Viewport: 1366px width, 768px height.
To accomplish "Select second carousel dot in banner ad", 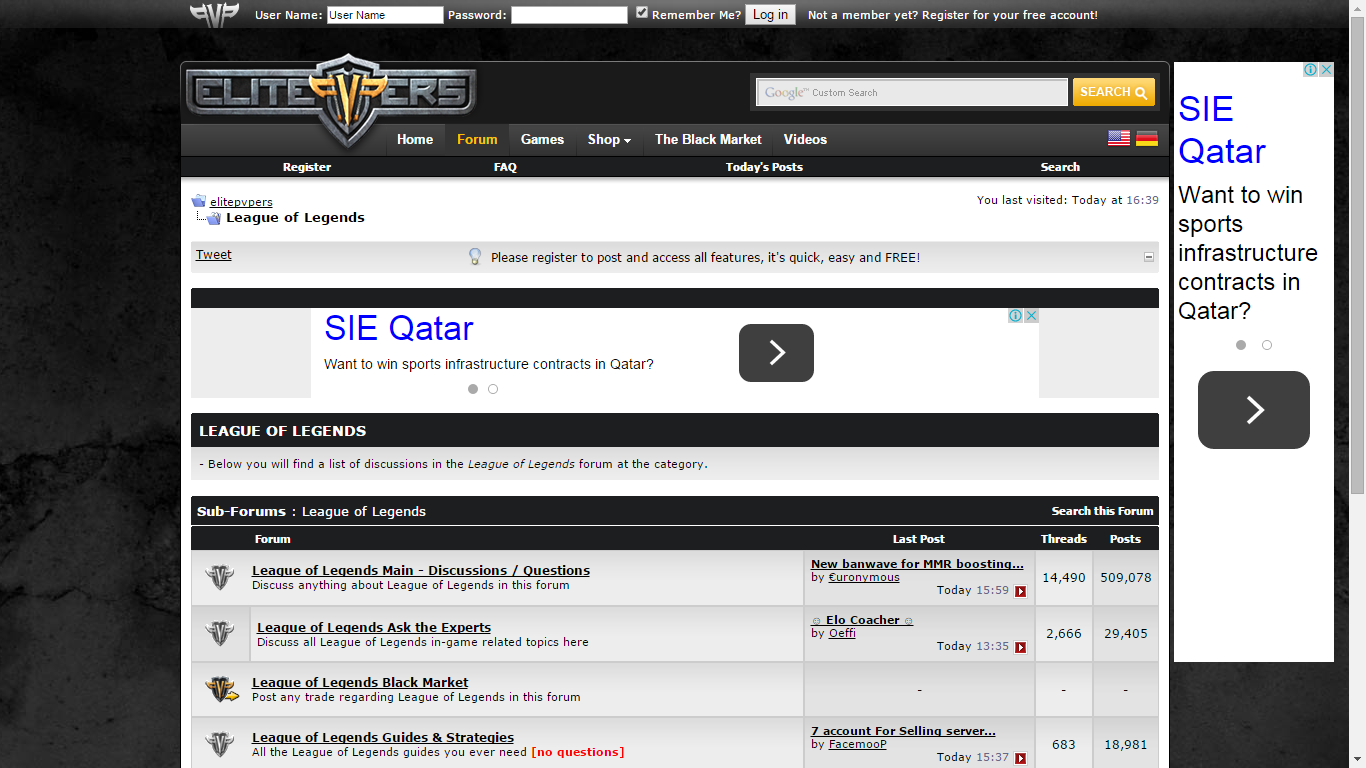I will pyautogui.click(x=493, y=389).
